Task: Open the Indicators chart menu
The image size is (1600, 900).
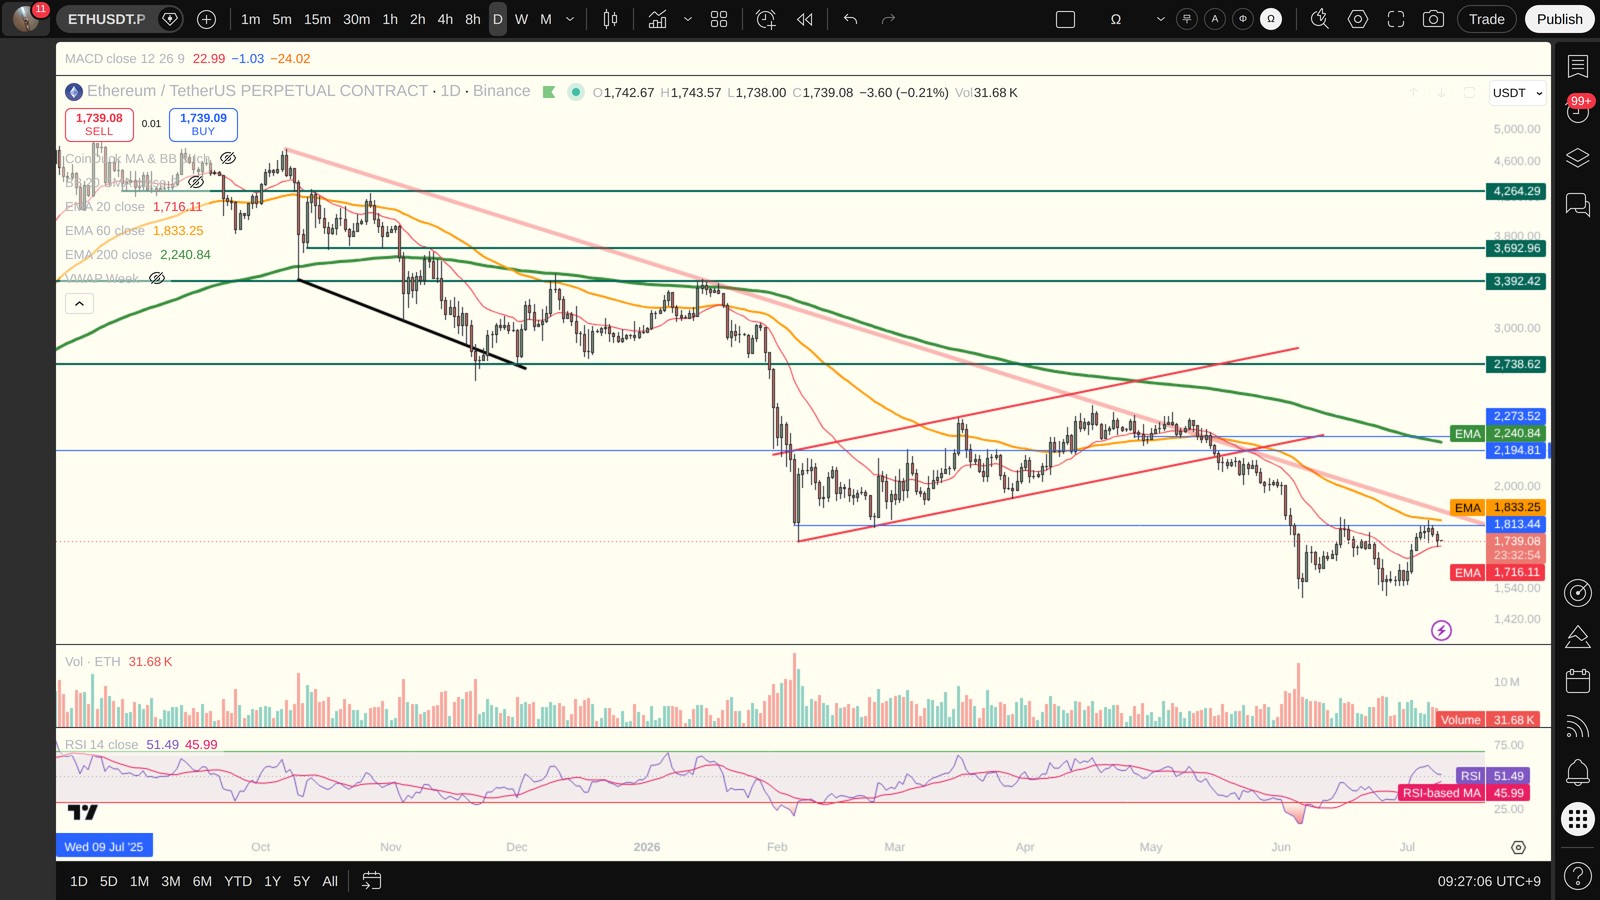Action: (657, 19)
